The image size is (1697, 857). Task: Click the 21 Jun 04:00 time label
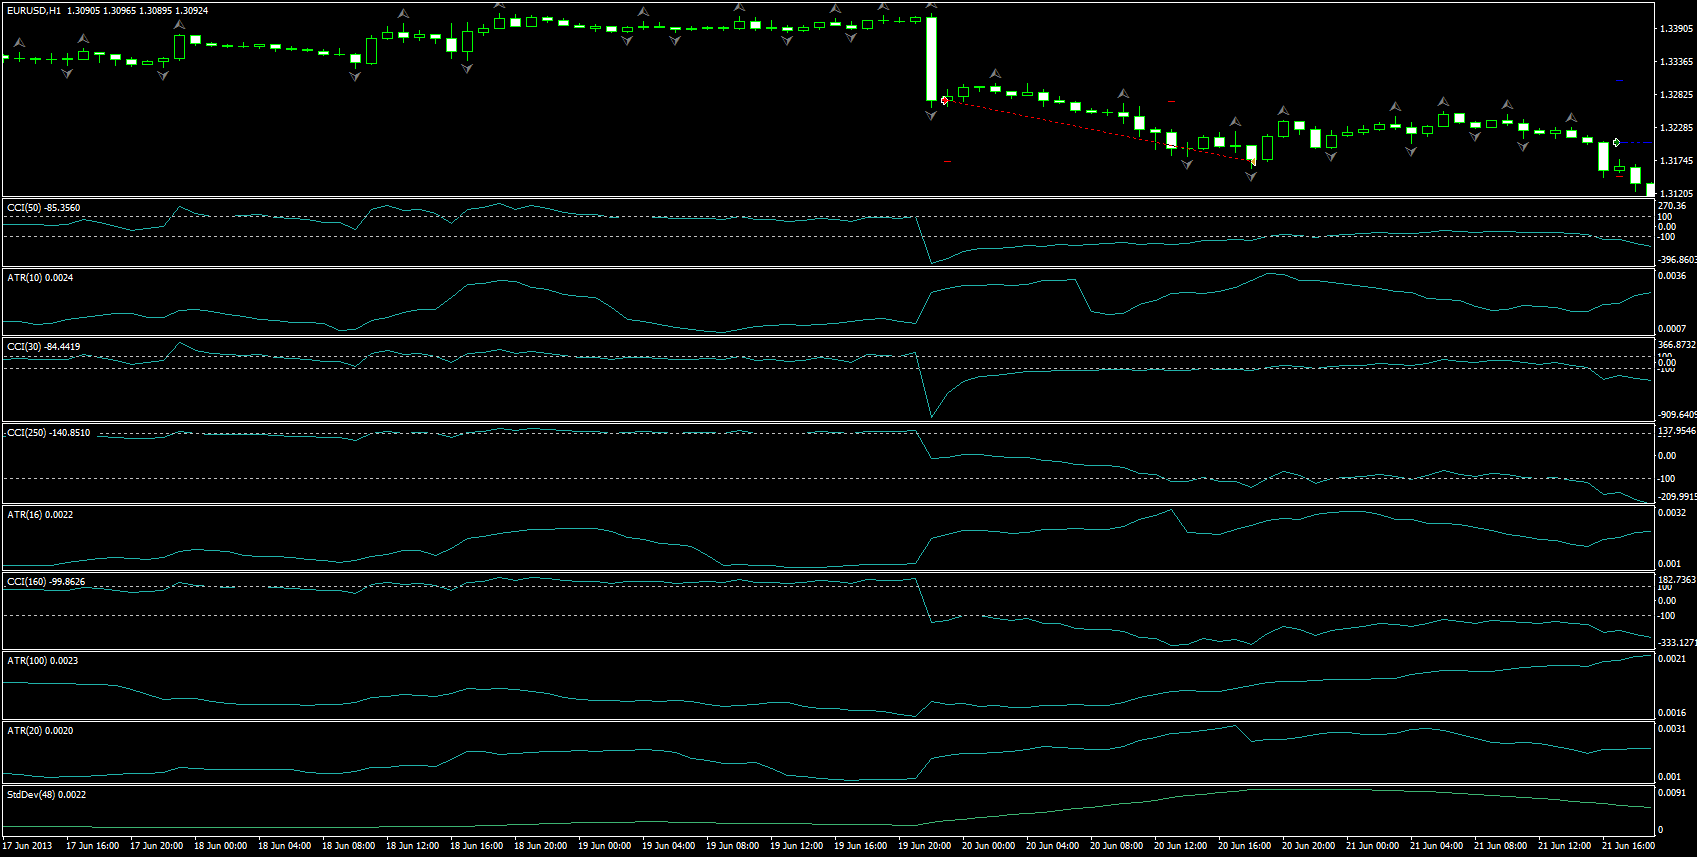(x=1437, y=846)
